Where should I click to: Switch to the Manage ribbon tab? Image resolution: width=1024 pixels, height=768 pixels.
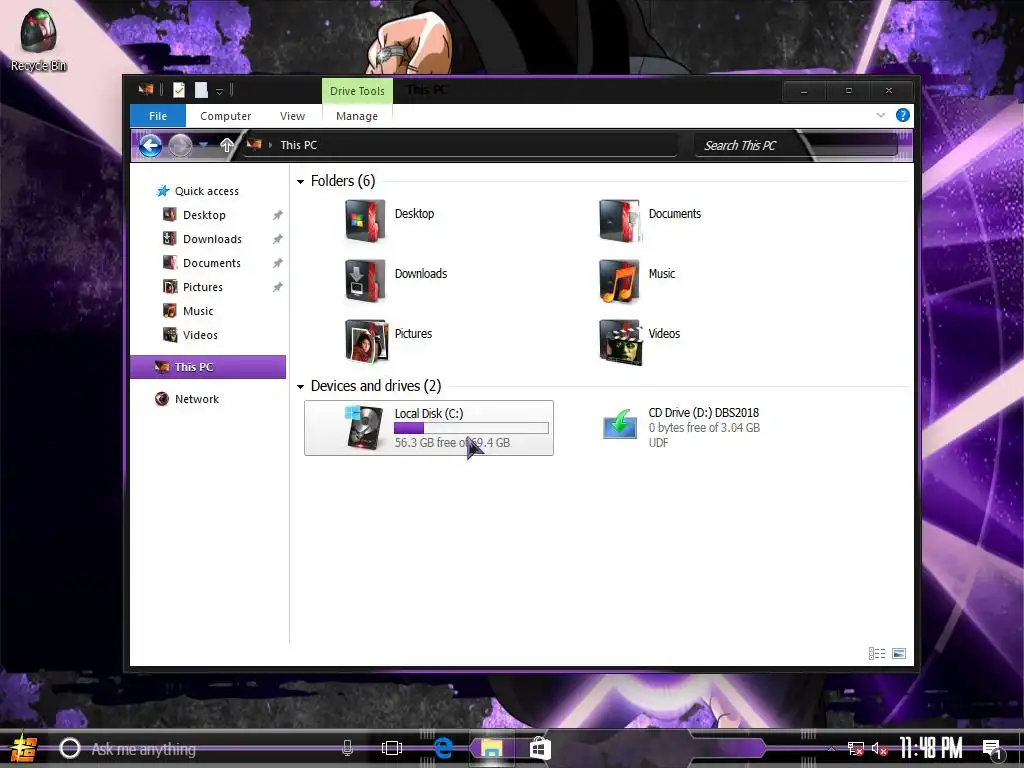357,116
